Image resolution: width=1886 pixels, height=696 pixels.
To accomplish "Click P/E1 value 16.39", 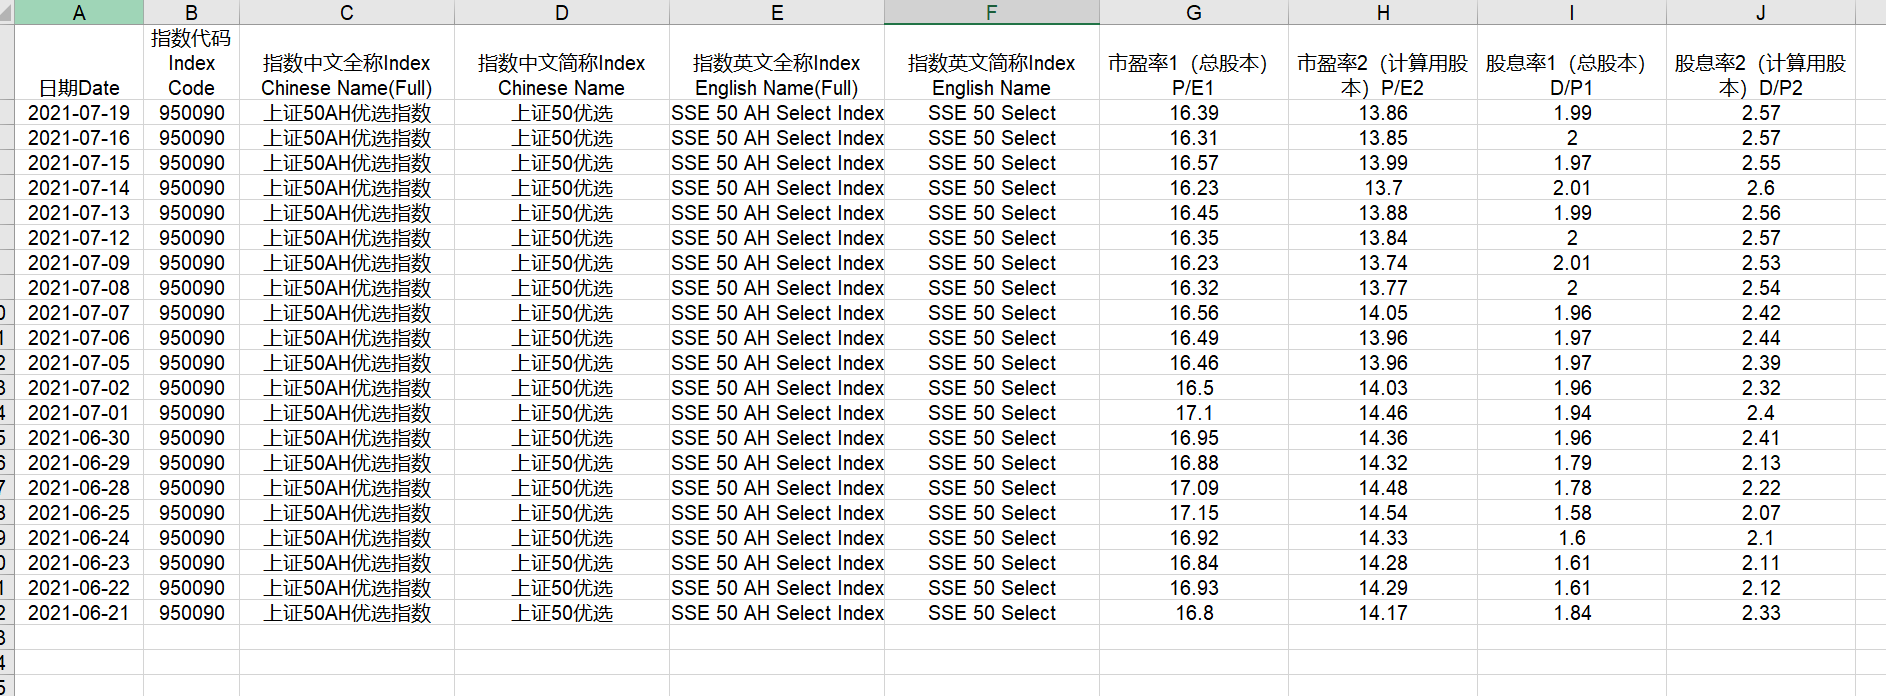I will click(x=1194, y=113).
